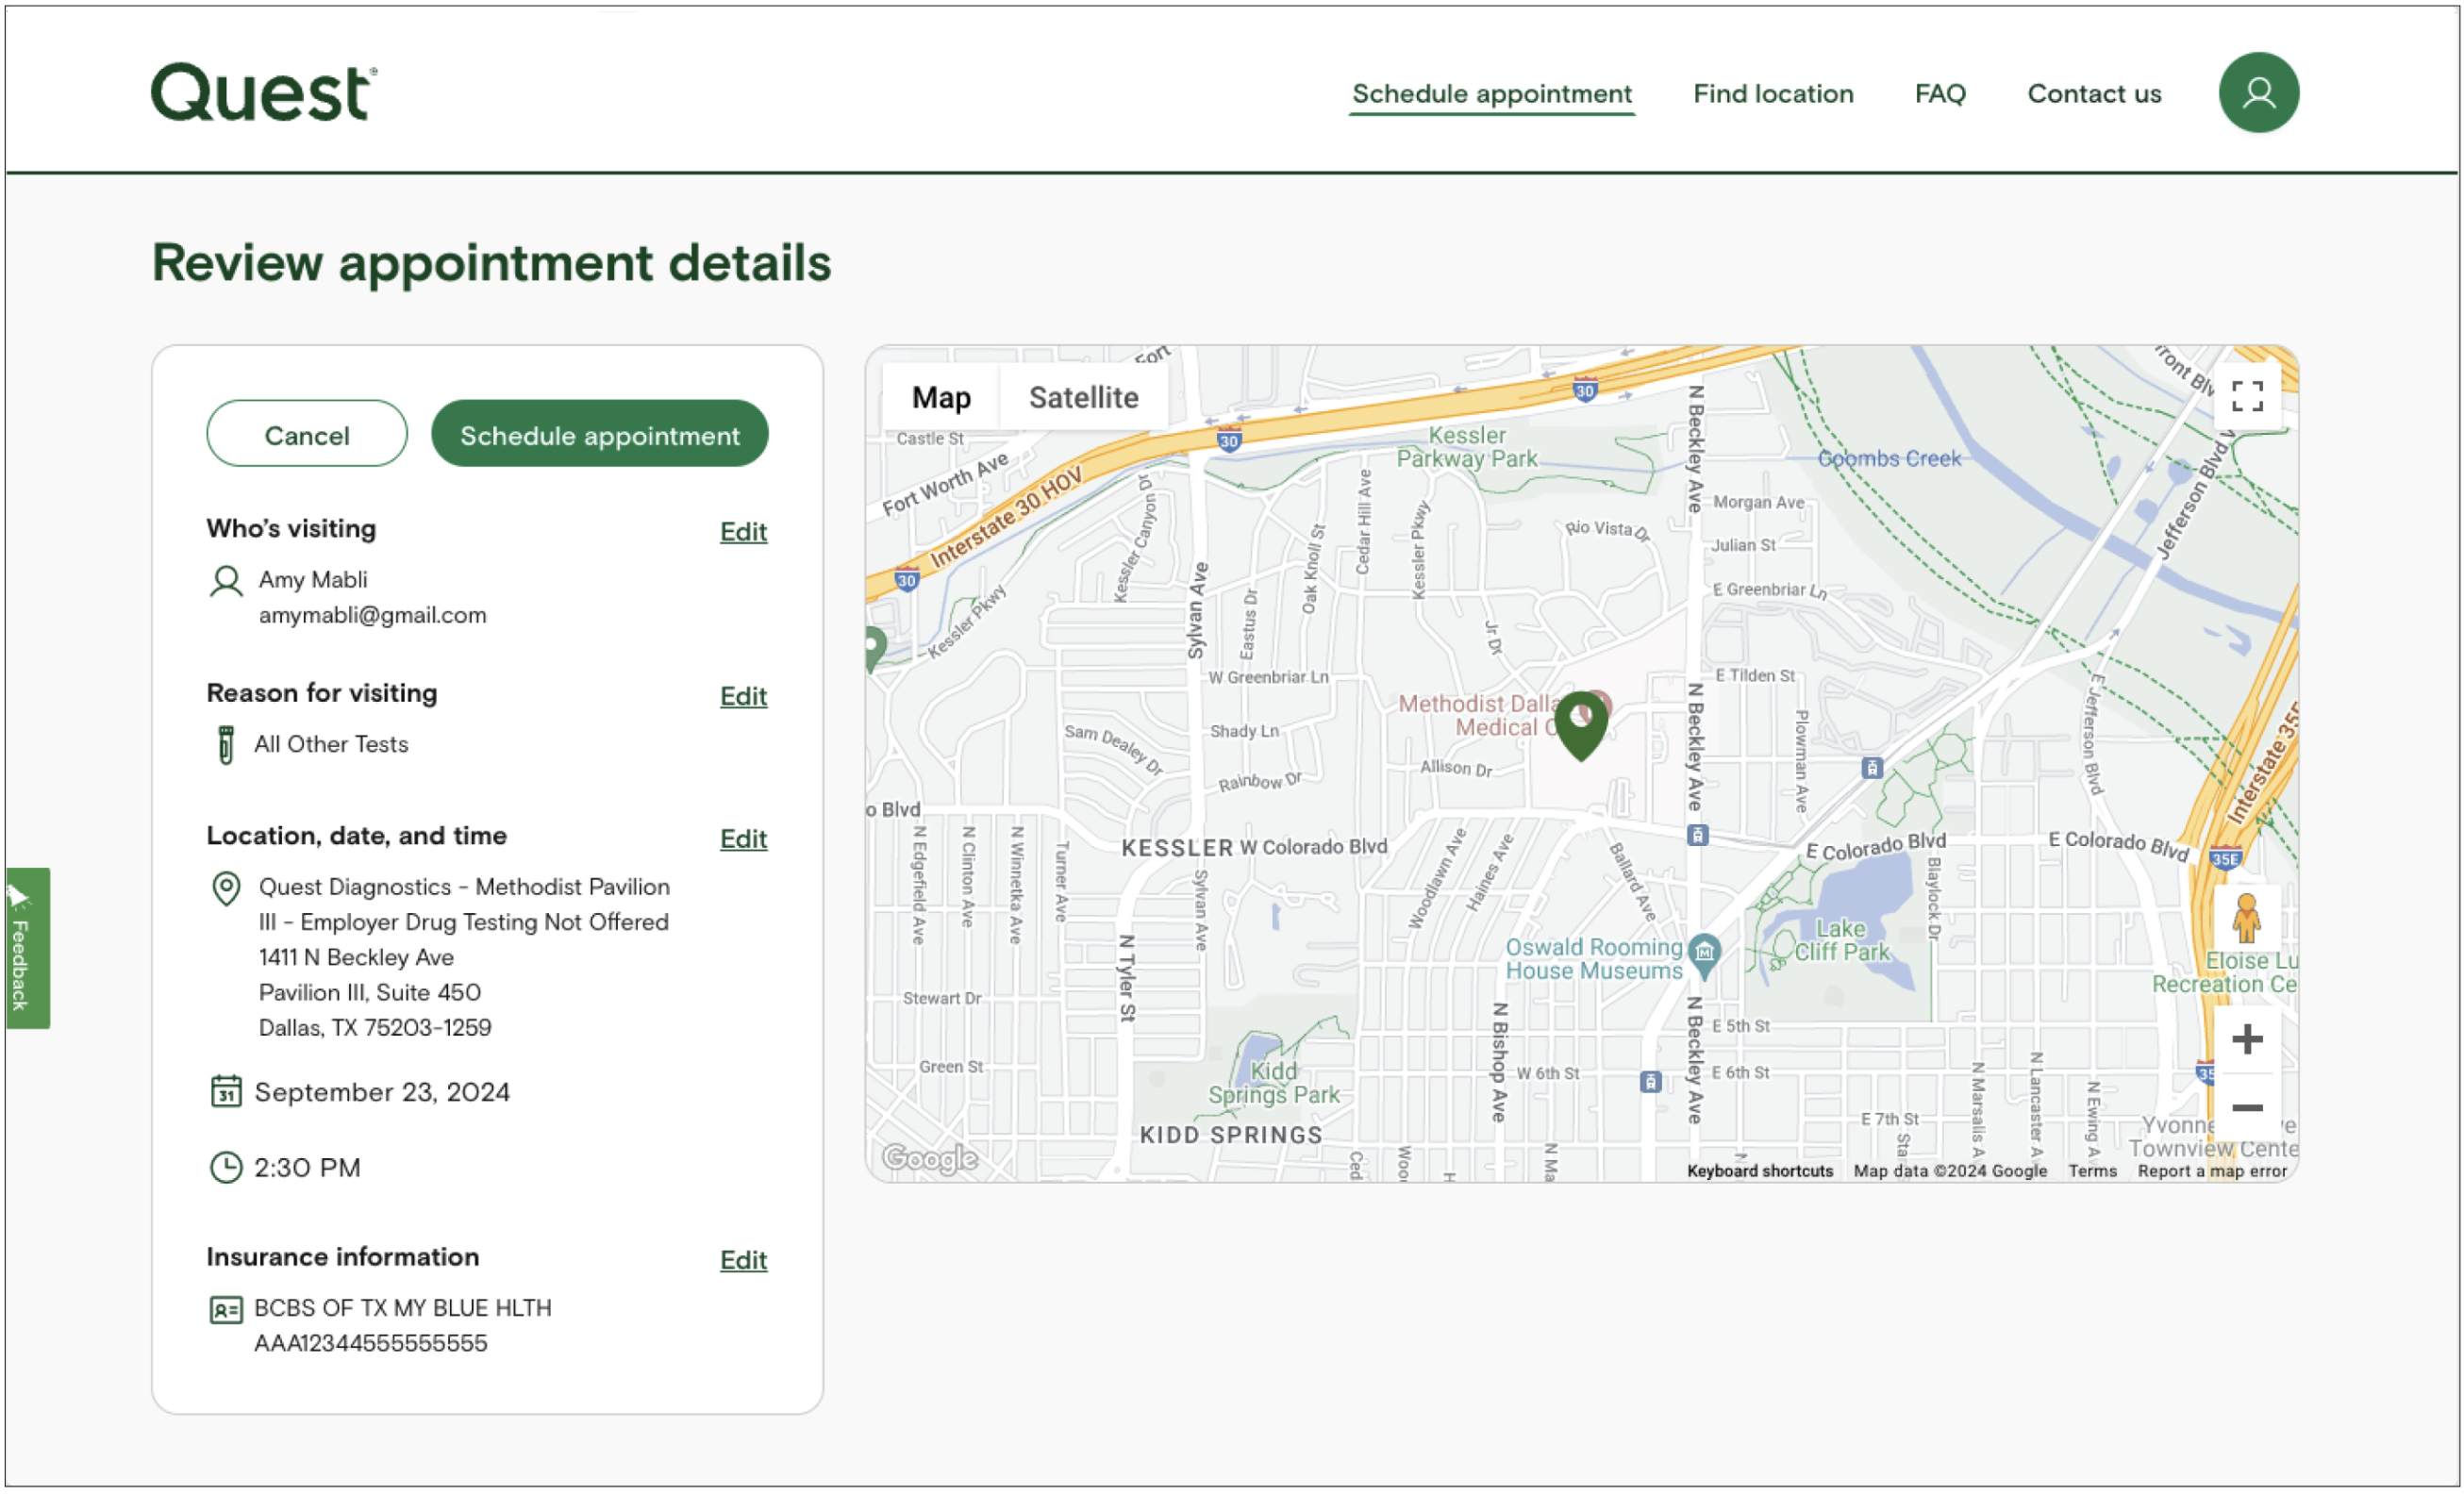Image resolution: width=2464 pixels, height=1494 pixels.
Task: Click the transit stop icon near W 6th St
Action: point(1651,1081)
